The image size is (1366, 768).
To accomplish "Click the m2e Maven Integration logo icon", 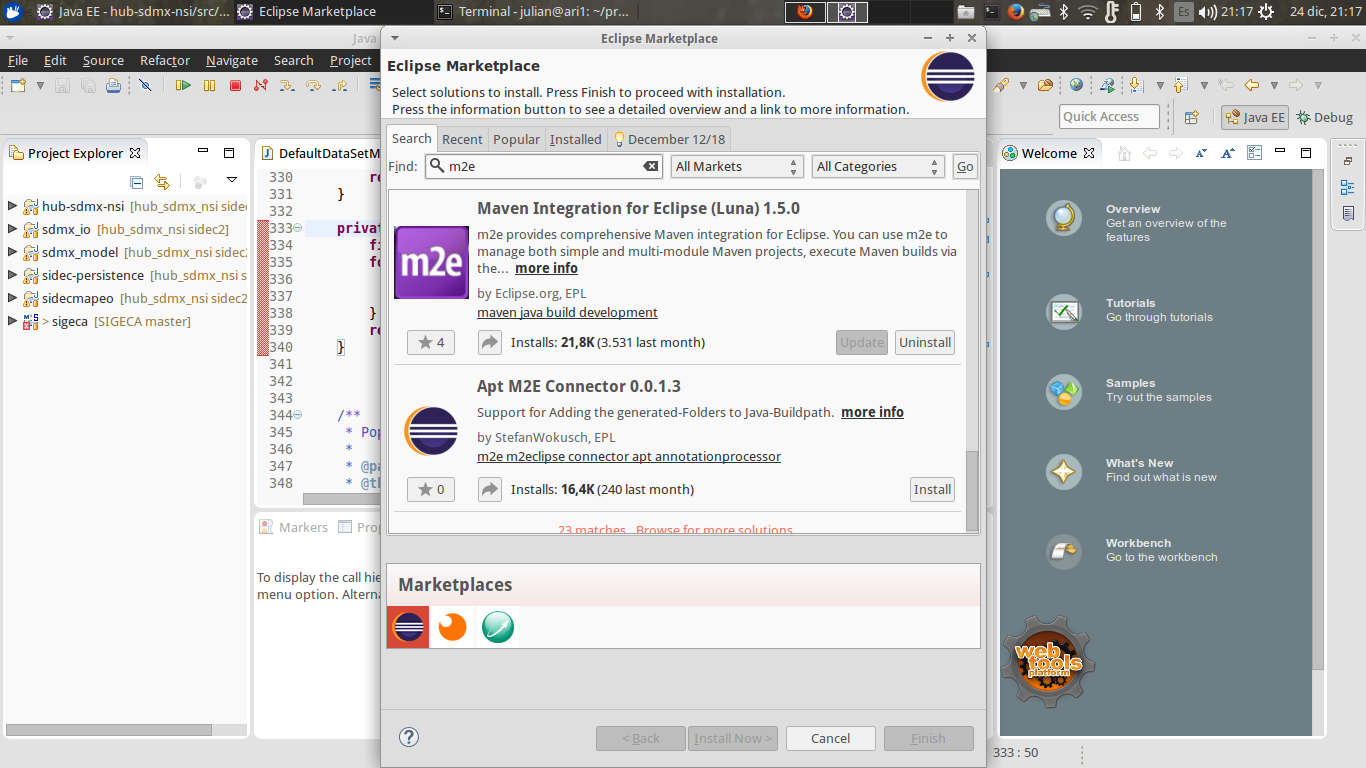I will click(x=431, y=263).
